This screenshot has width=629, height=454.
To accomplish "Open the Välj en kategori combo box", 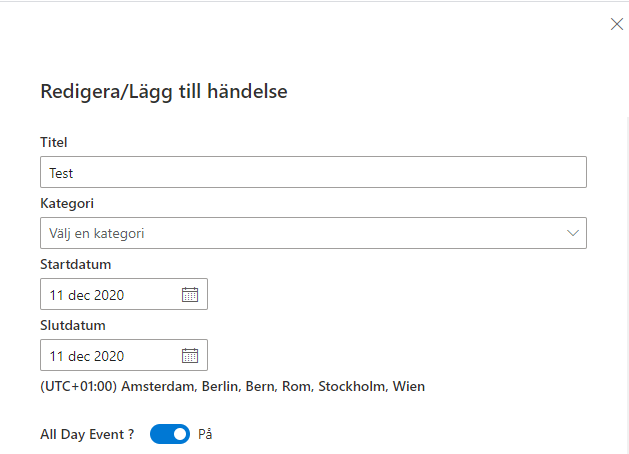I will pos(313,233).
